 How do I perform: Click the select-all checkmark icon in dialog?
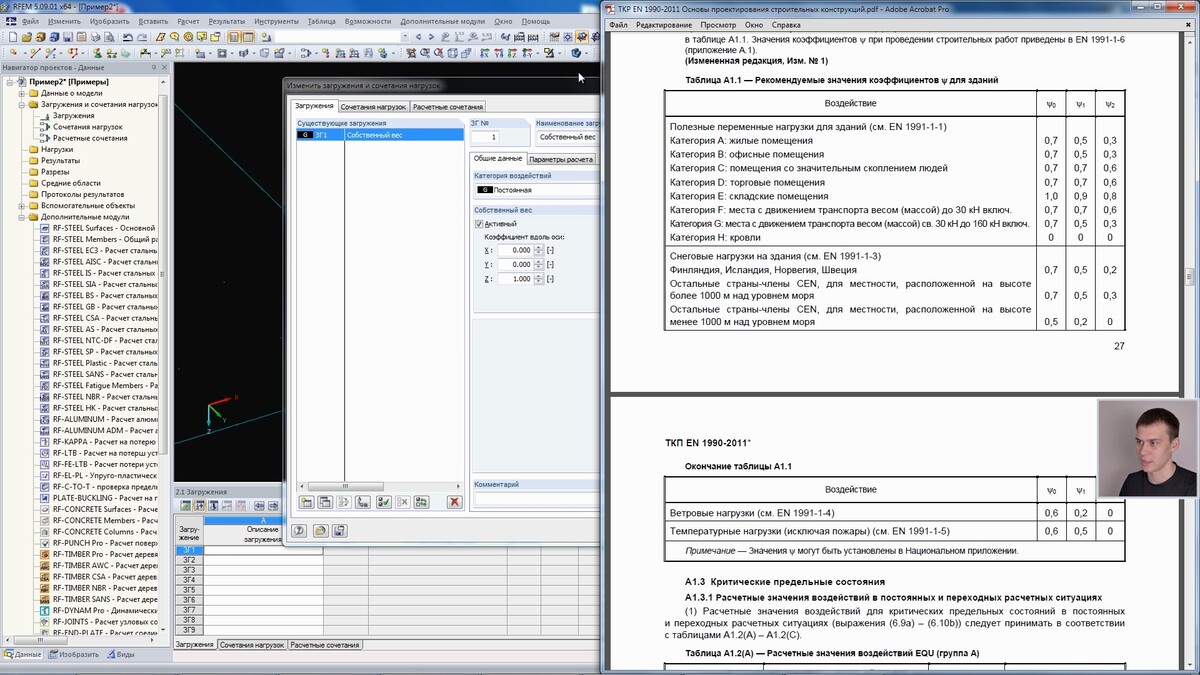point(384,502)
